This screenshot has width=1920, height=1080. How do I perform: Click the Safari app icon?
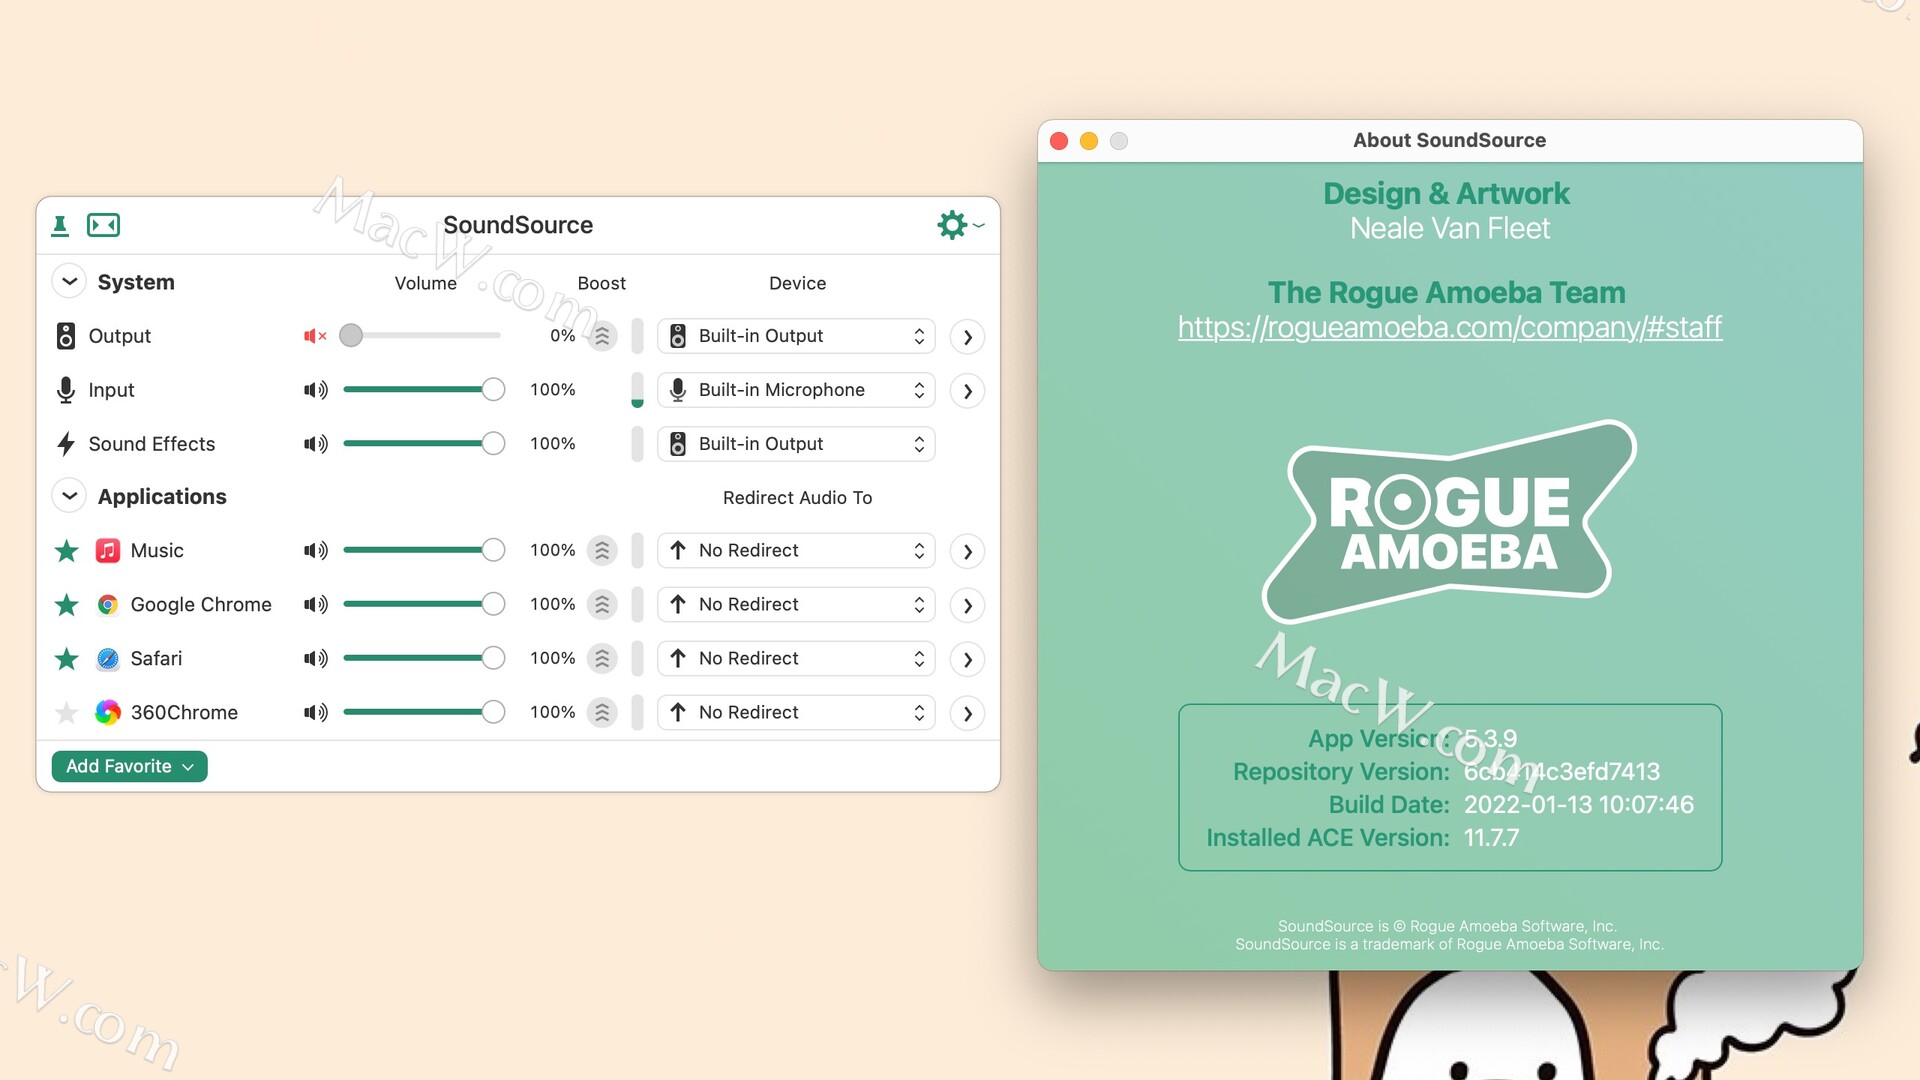(x=108, y=658)
